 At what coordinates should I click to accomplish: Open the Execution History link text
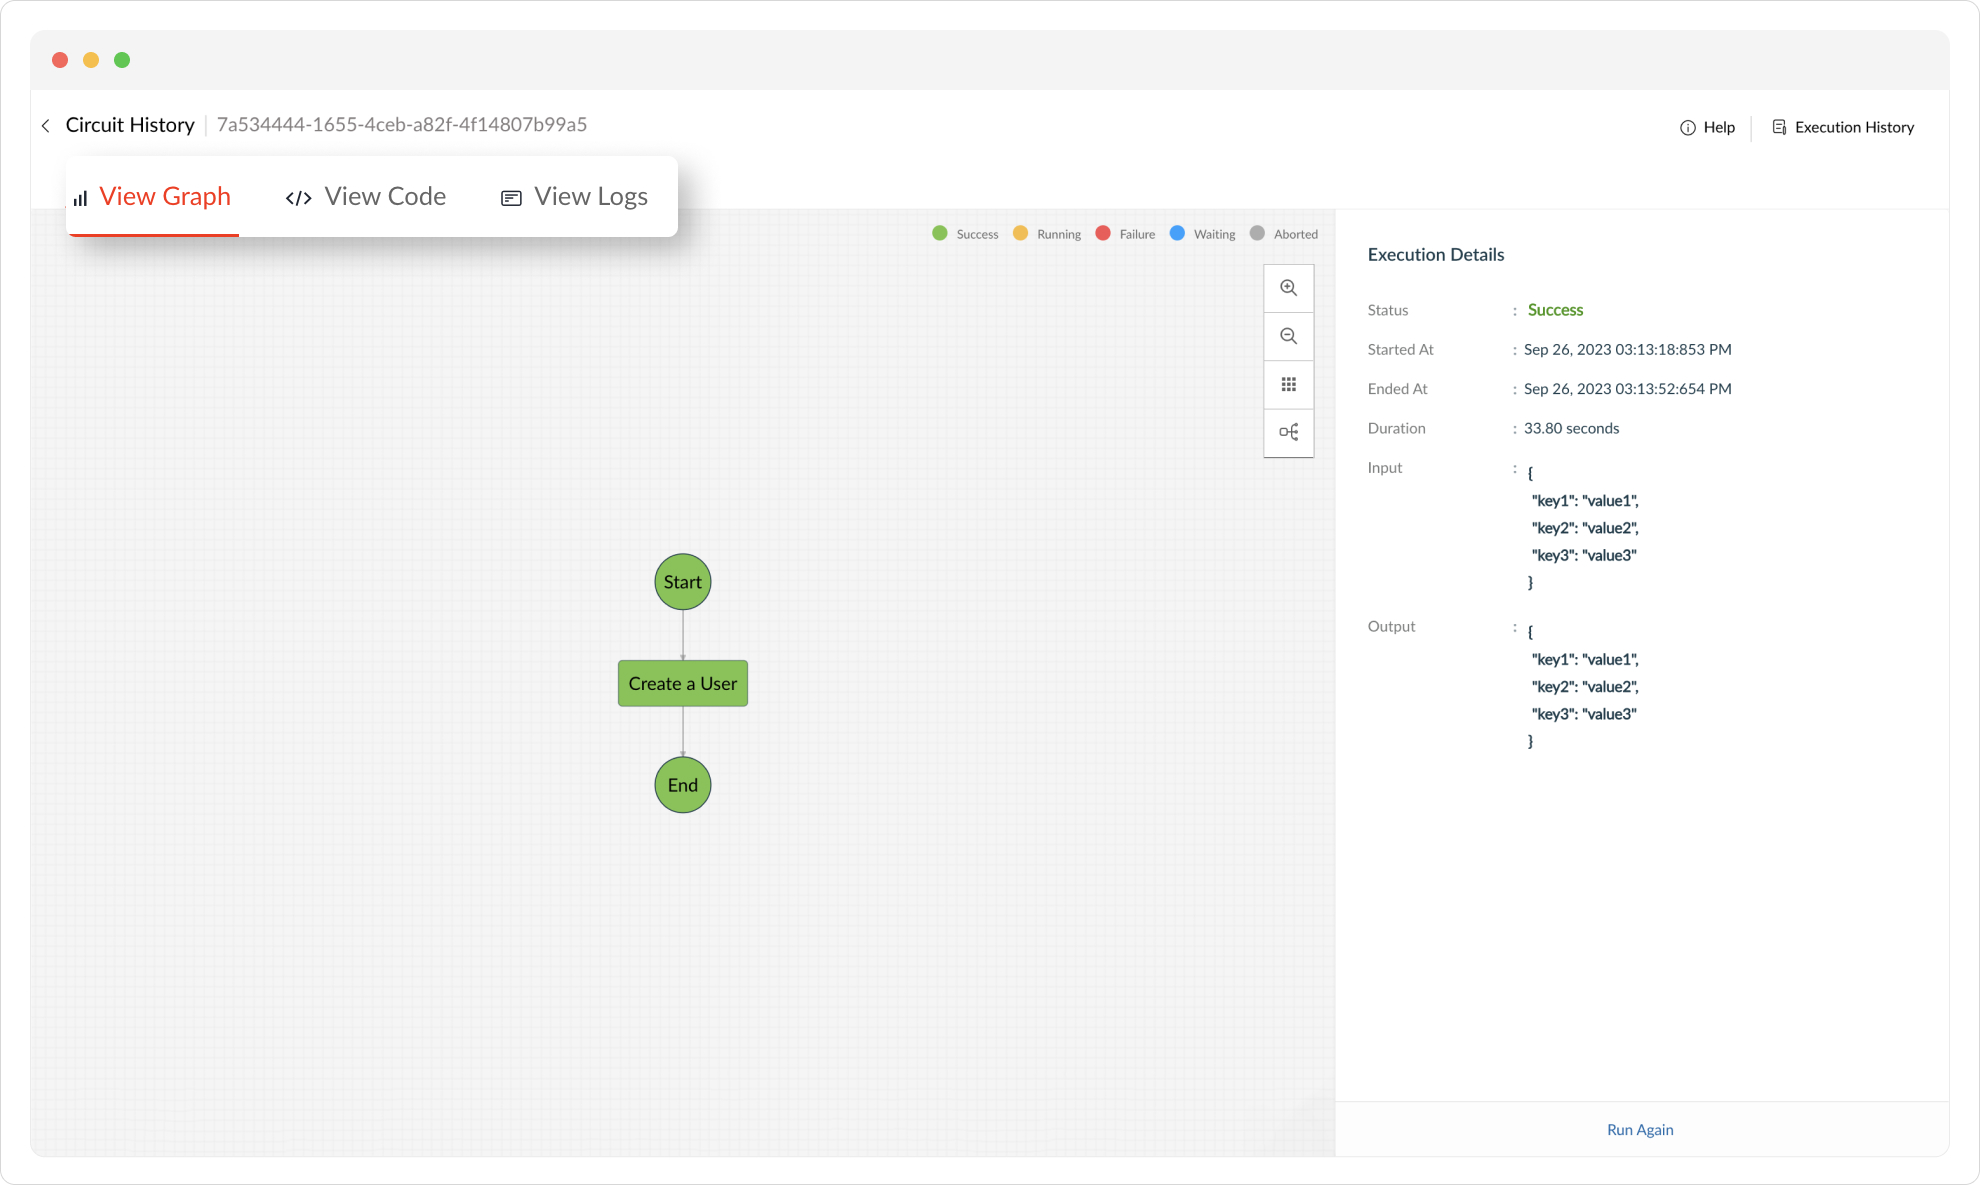tap(1853, 127)
